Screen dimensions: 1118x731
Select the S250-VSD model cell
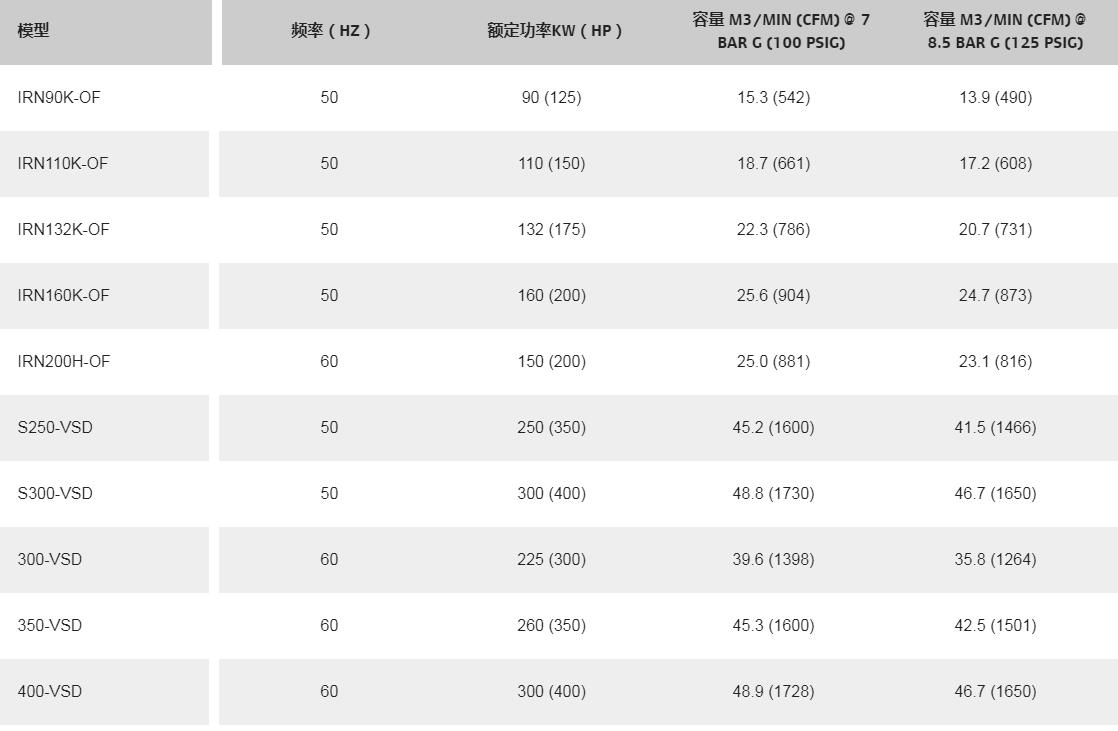click(55, 427)
